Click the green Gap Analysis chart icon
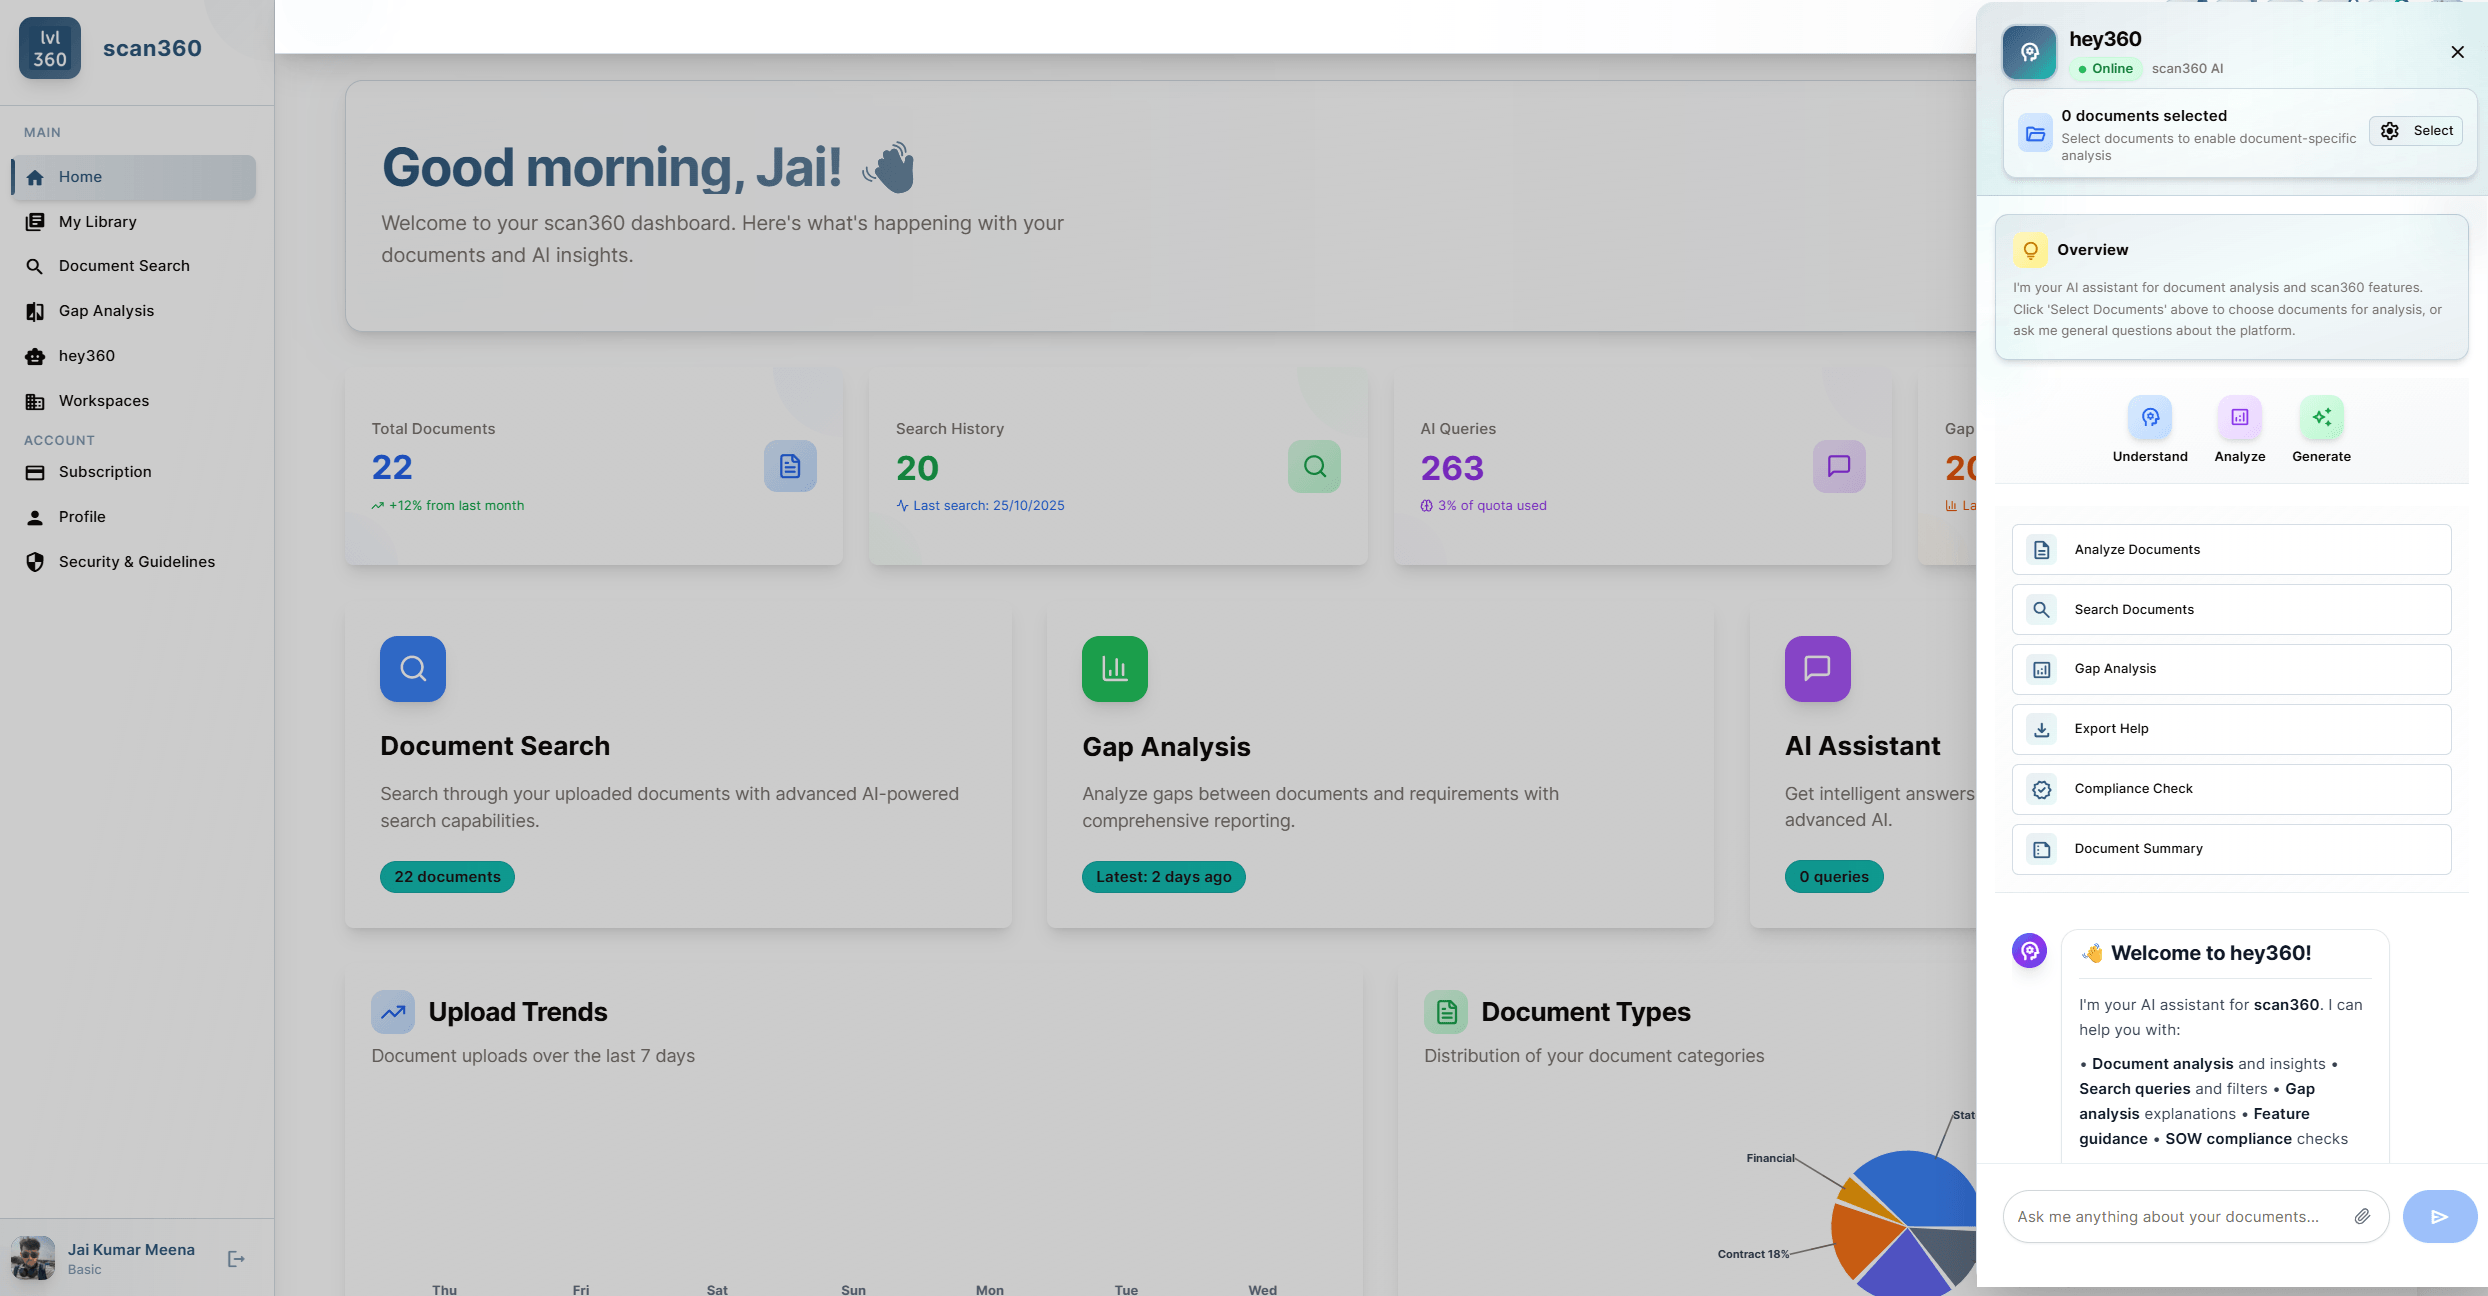 tap(1113, 668)
